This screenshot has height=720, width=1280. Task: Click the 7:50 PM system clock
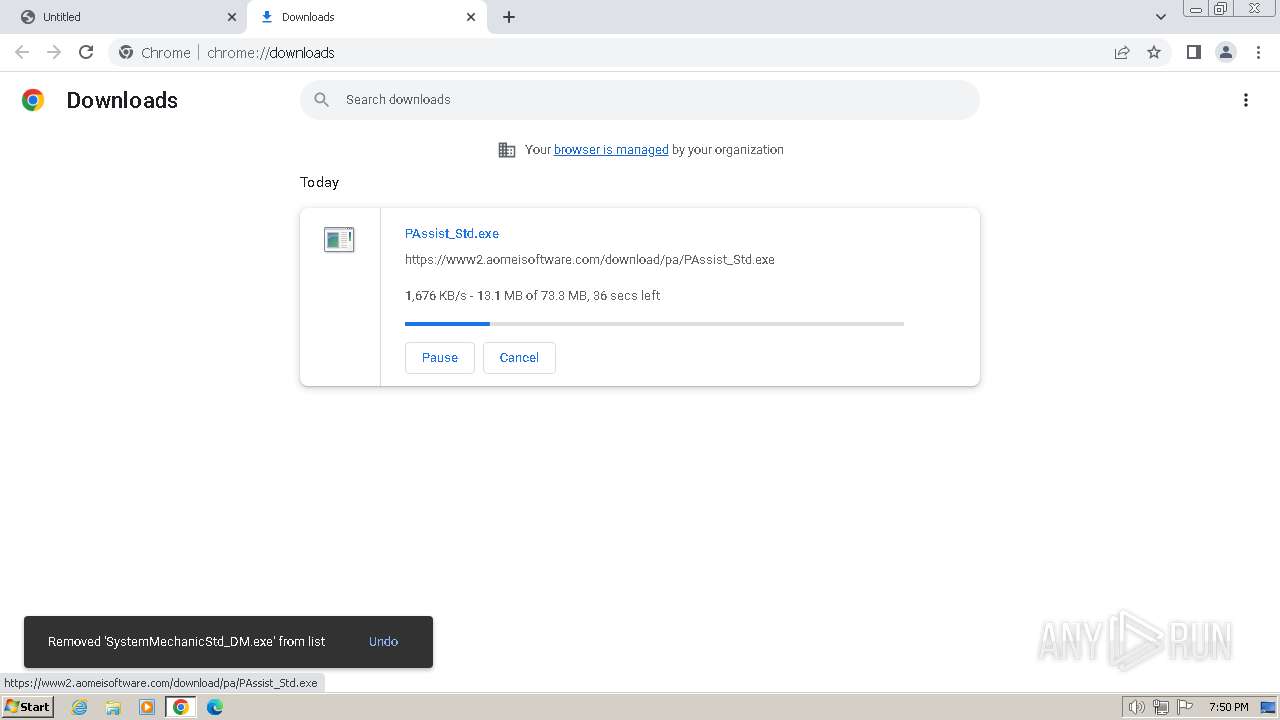tap(1228, 707)
